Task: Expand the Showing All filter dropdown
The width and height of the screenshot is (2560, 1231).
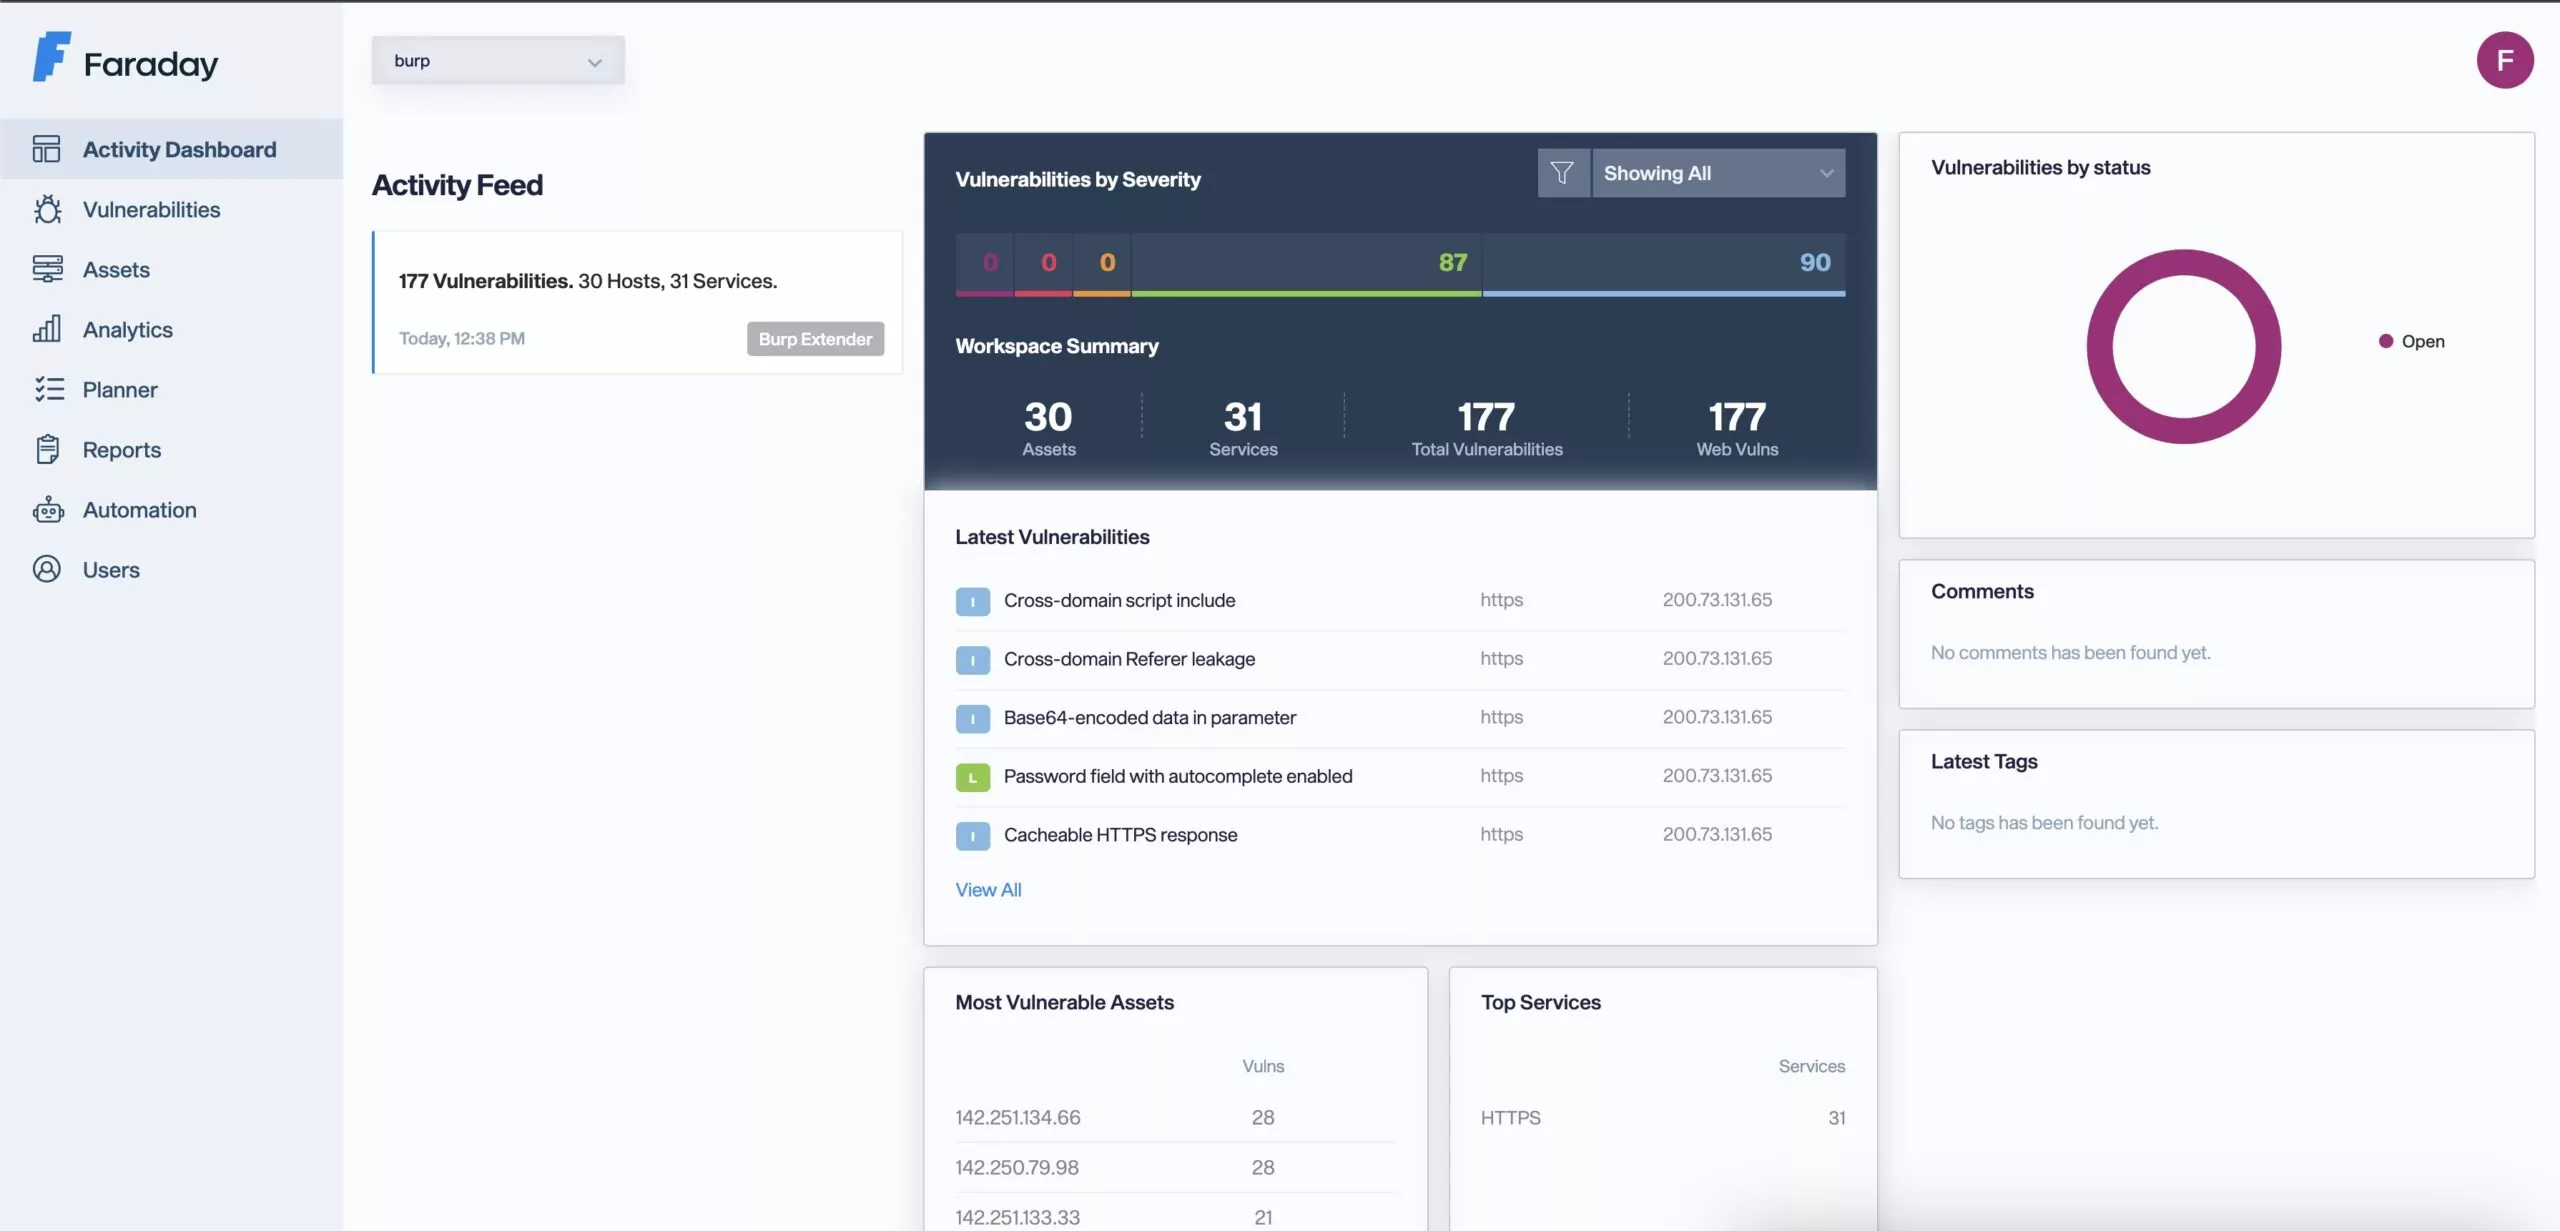Action: [1717, 173]
